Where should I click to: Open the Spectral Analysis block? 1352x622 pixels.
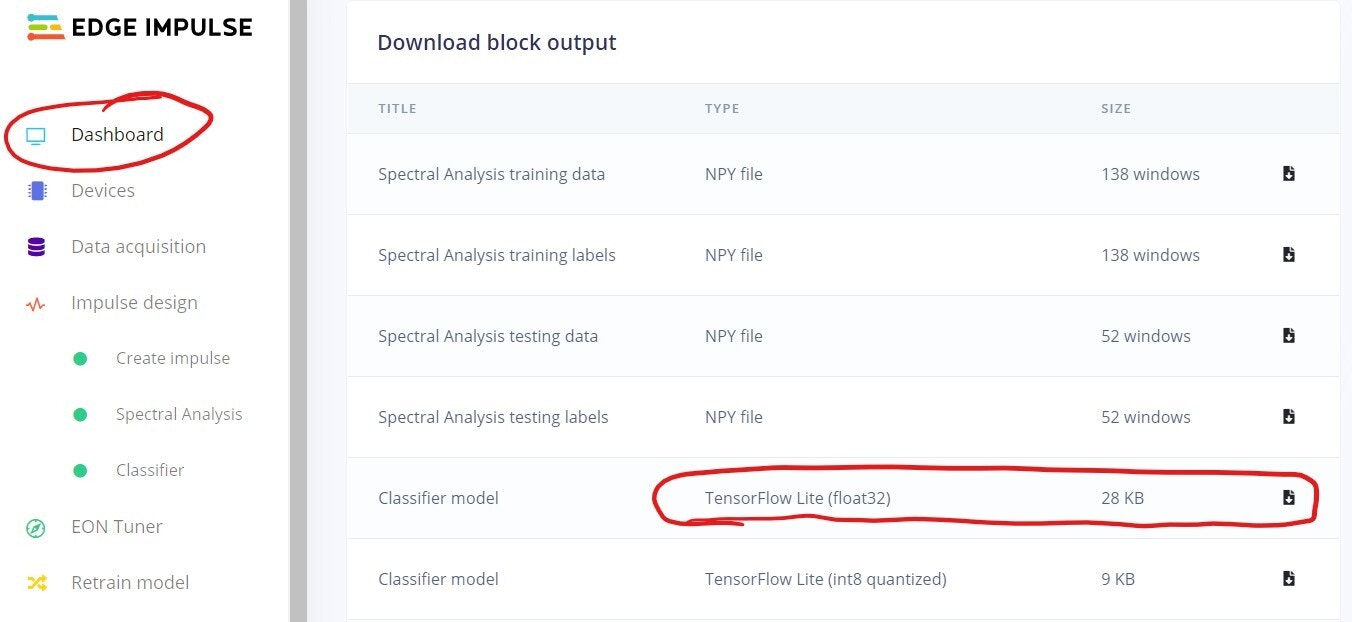click(179, 415)
